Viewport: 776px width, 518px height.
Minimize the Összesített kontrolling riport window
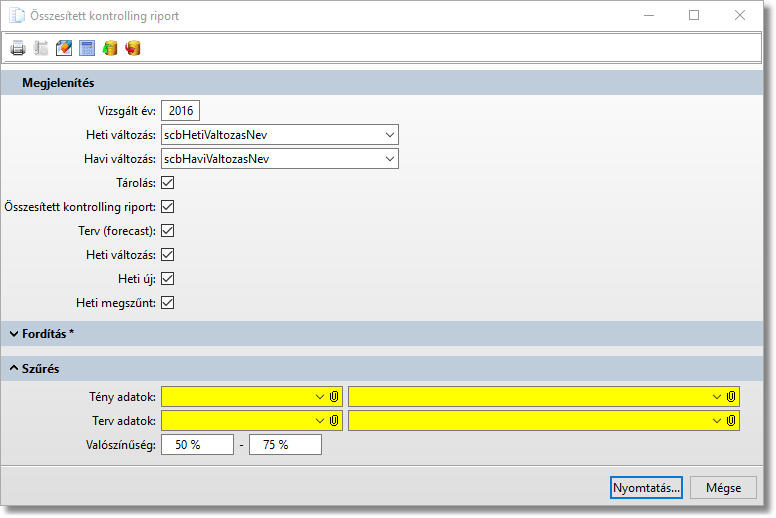(x=649, y=15)
